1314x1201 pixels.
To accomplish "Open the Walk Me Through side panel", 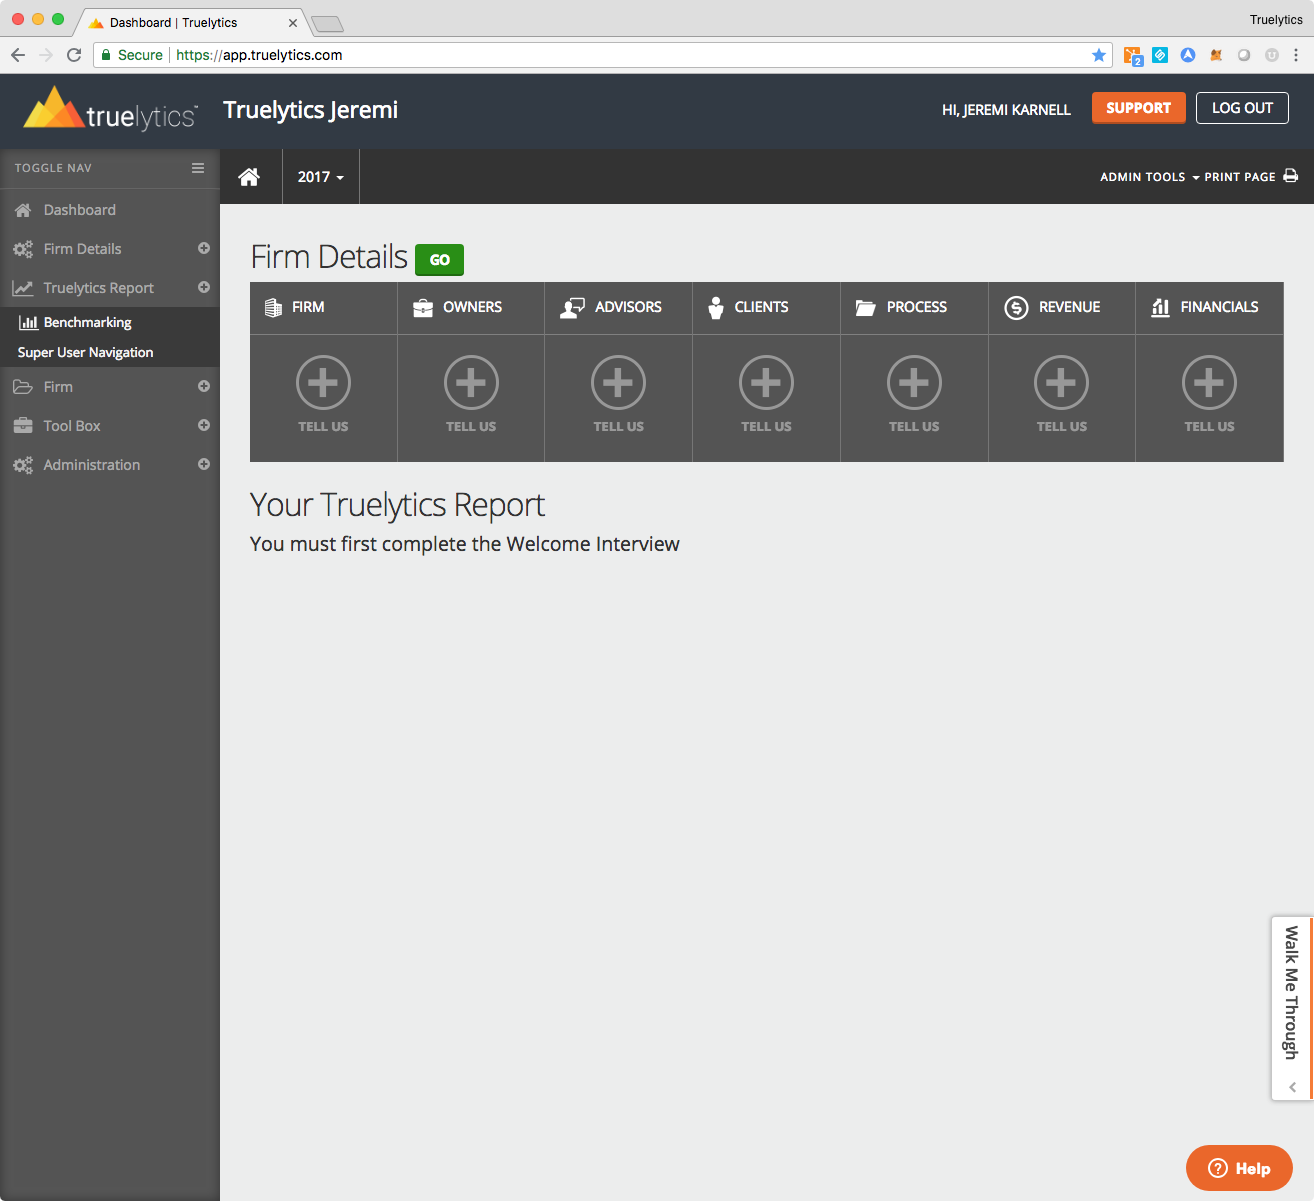I will click(1291, 1008).
